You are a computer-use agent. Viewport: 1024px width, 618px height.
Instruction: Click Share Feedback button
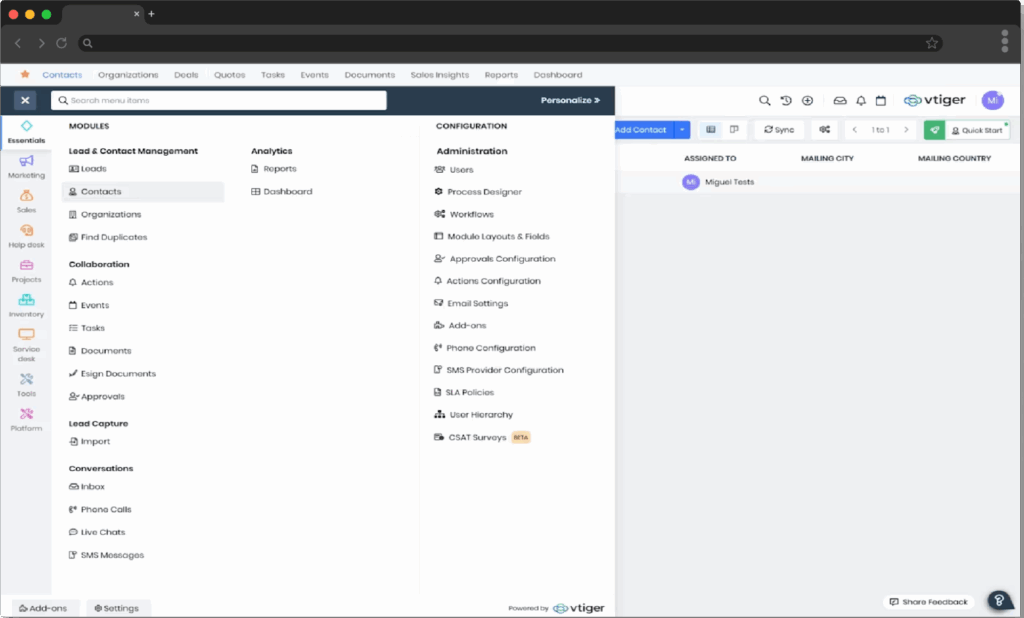pyautogui.click(x=929, y=602)
